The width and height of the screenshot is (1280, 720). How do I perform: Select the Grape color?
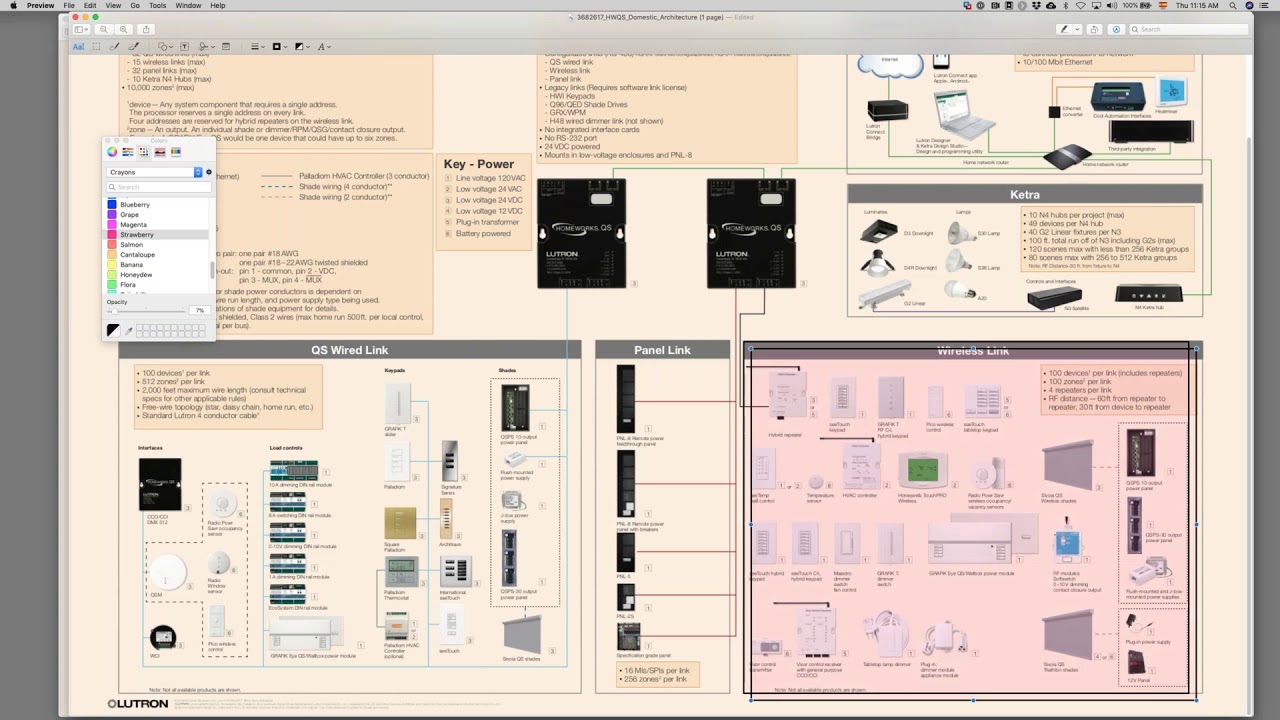pos(157,215)
